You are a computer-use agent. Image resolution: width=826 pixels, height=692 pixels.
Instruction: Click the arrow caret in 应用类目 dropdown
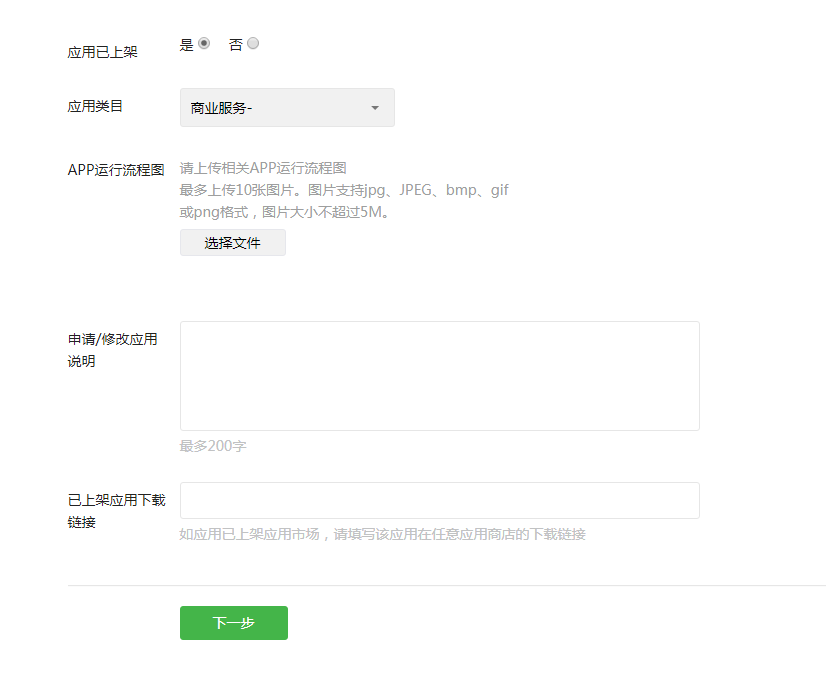pos(375,108)
